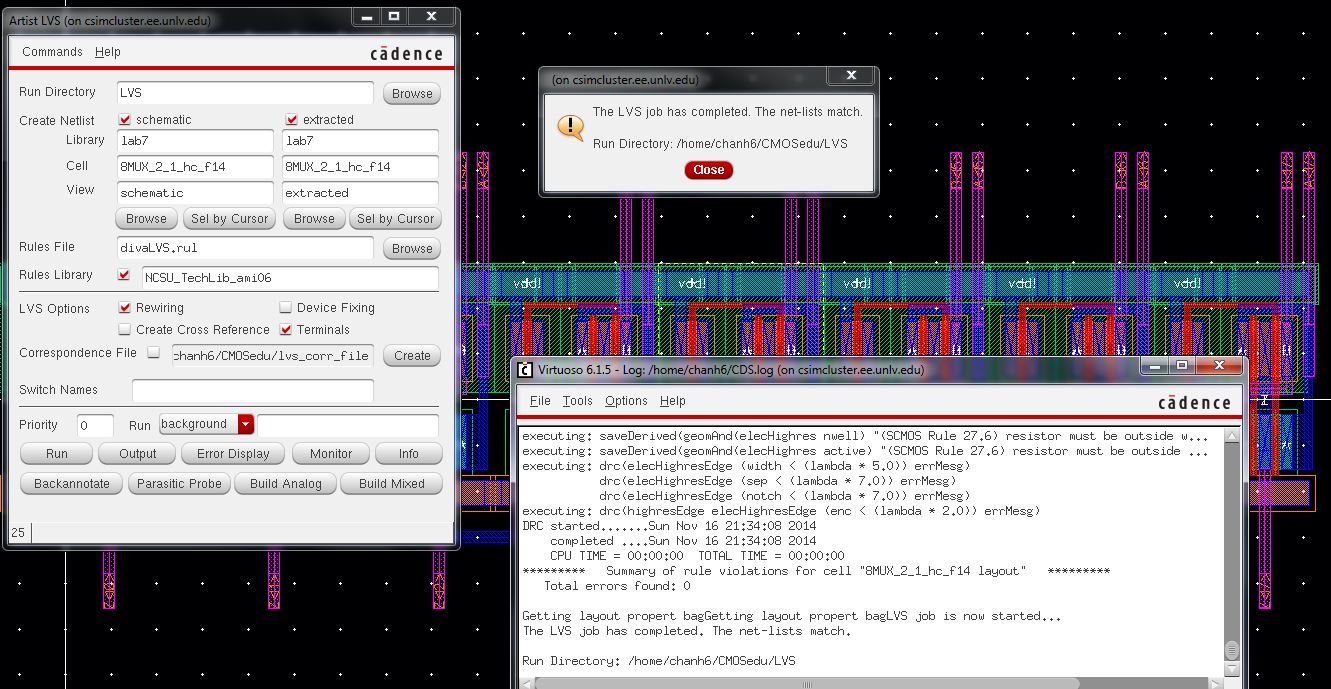Image resolution: width=1331 pixels, height=689 pixels.
Task: Enable the Device Fixing option
Action: 284,308
